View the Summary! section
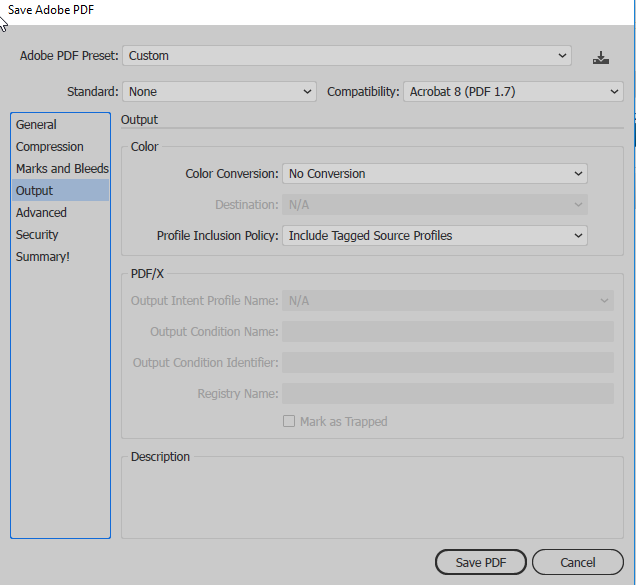This screenshot has height=585, width=636. point(60,256)
